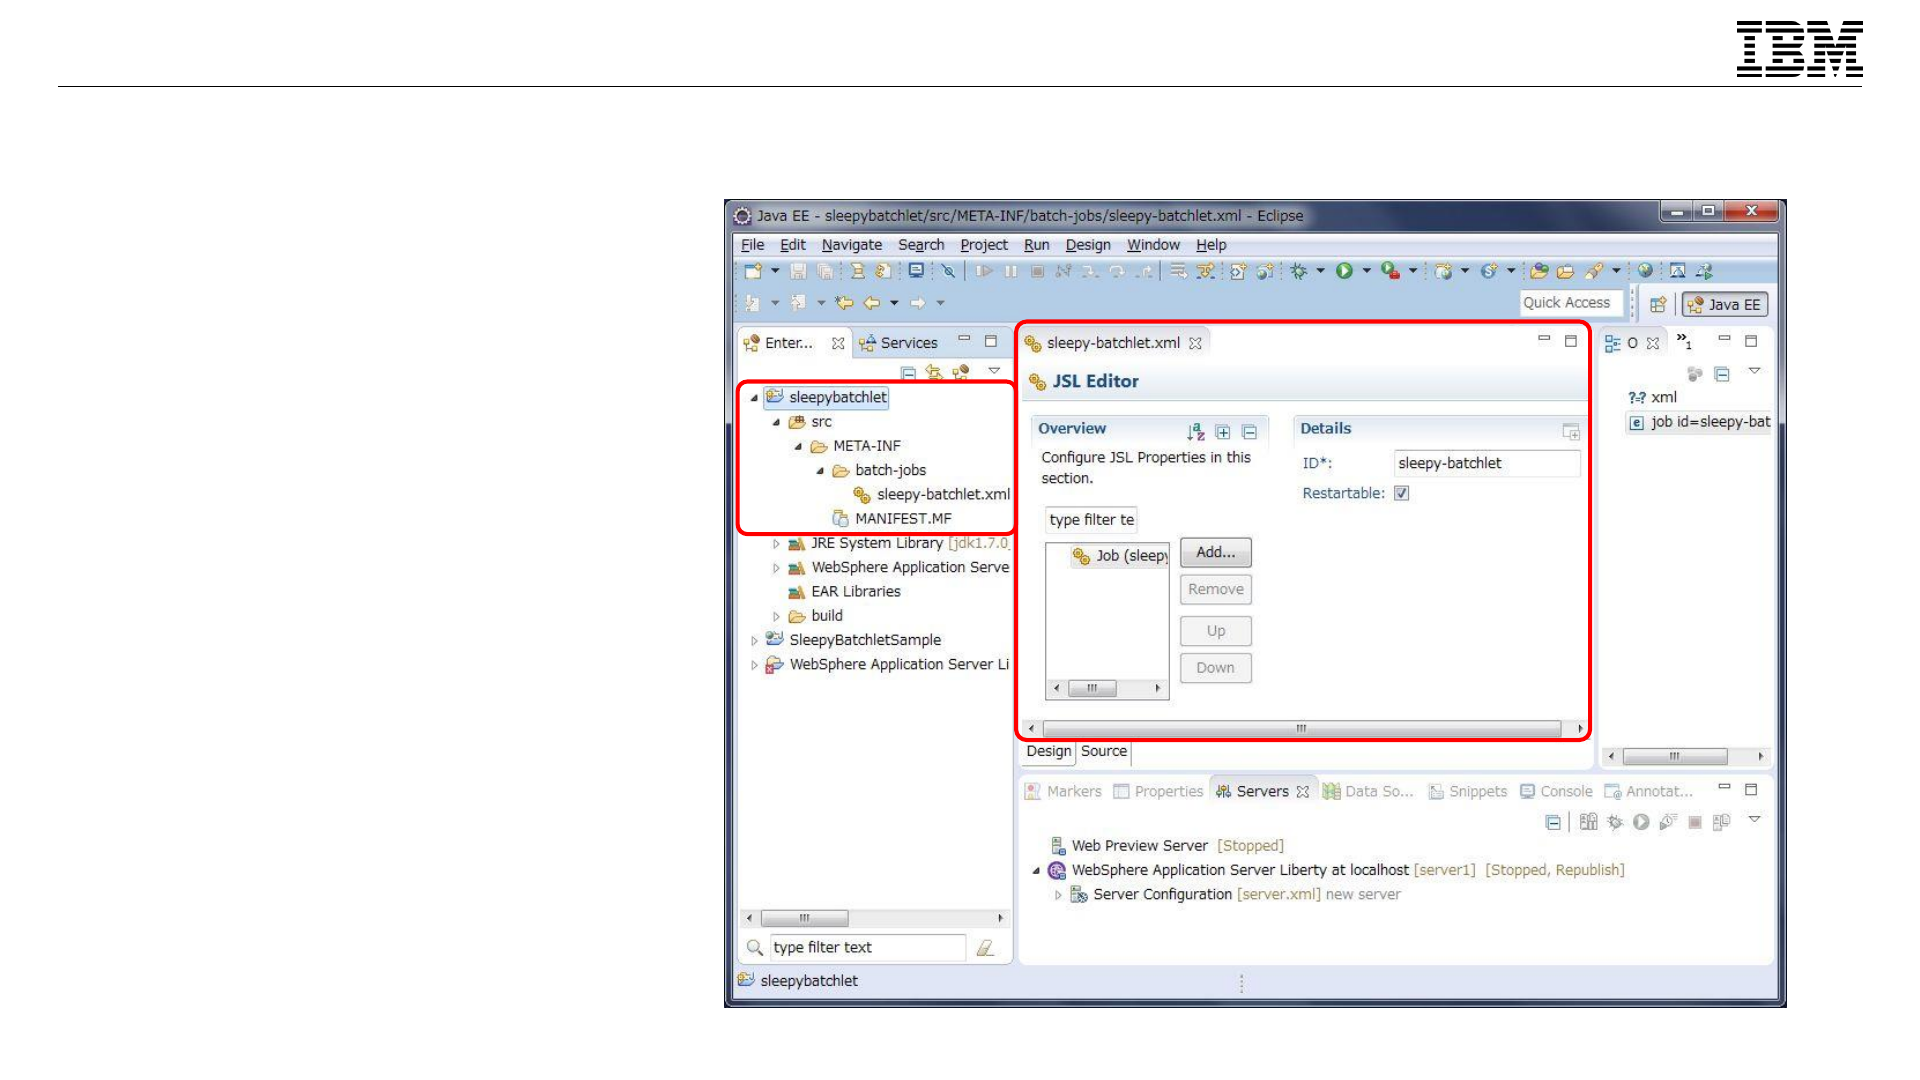The height and width of the screenshot is (1080, 1920).
Task: Open the Run dropdown arrow in toolbar
Action: coord(1367,271)
